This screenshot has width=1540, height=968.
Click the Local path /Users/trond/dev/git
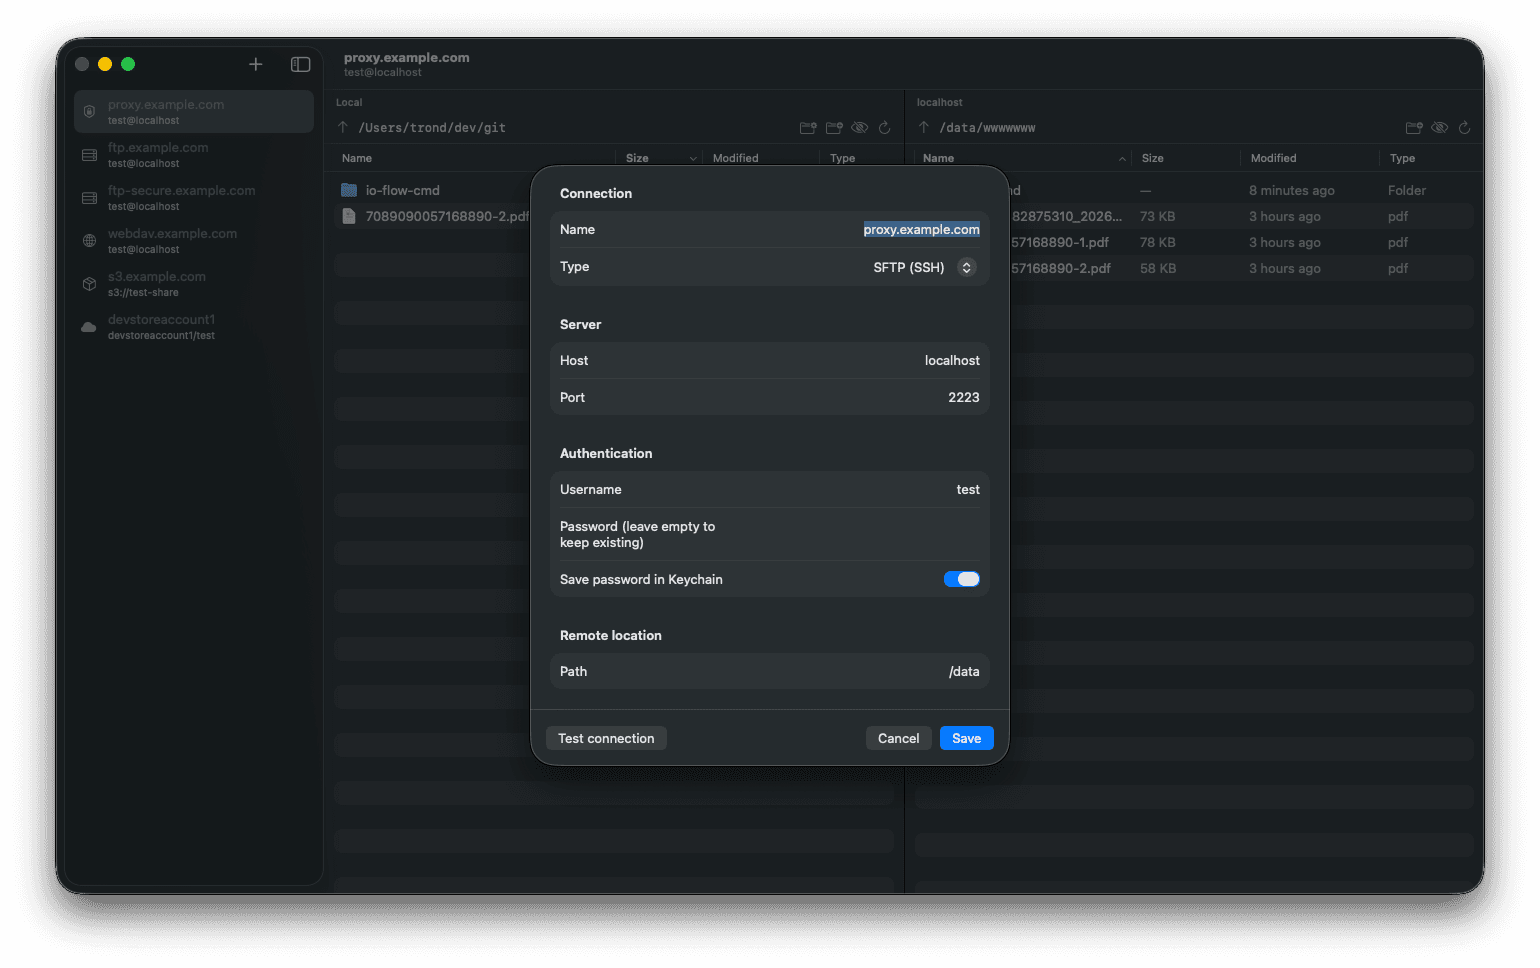tap(432, 128)
